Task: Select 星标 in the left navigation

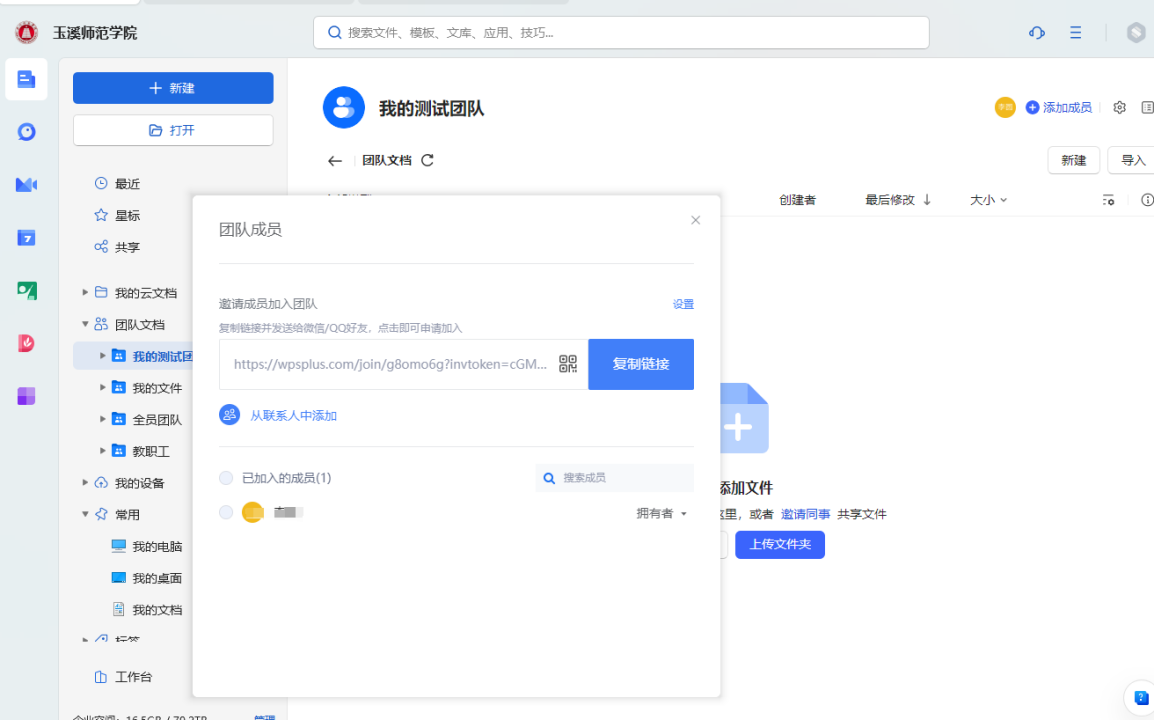Action: (x=127, y=216)
